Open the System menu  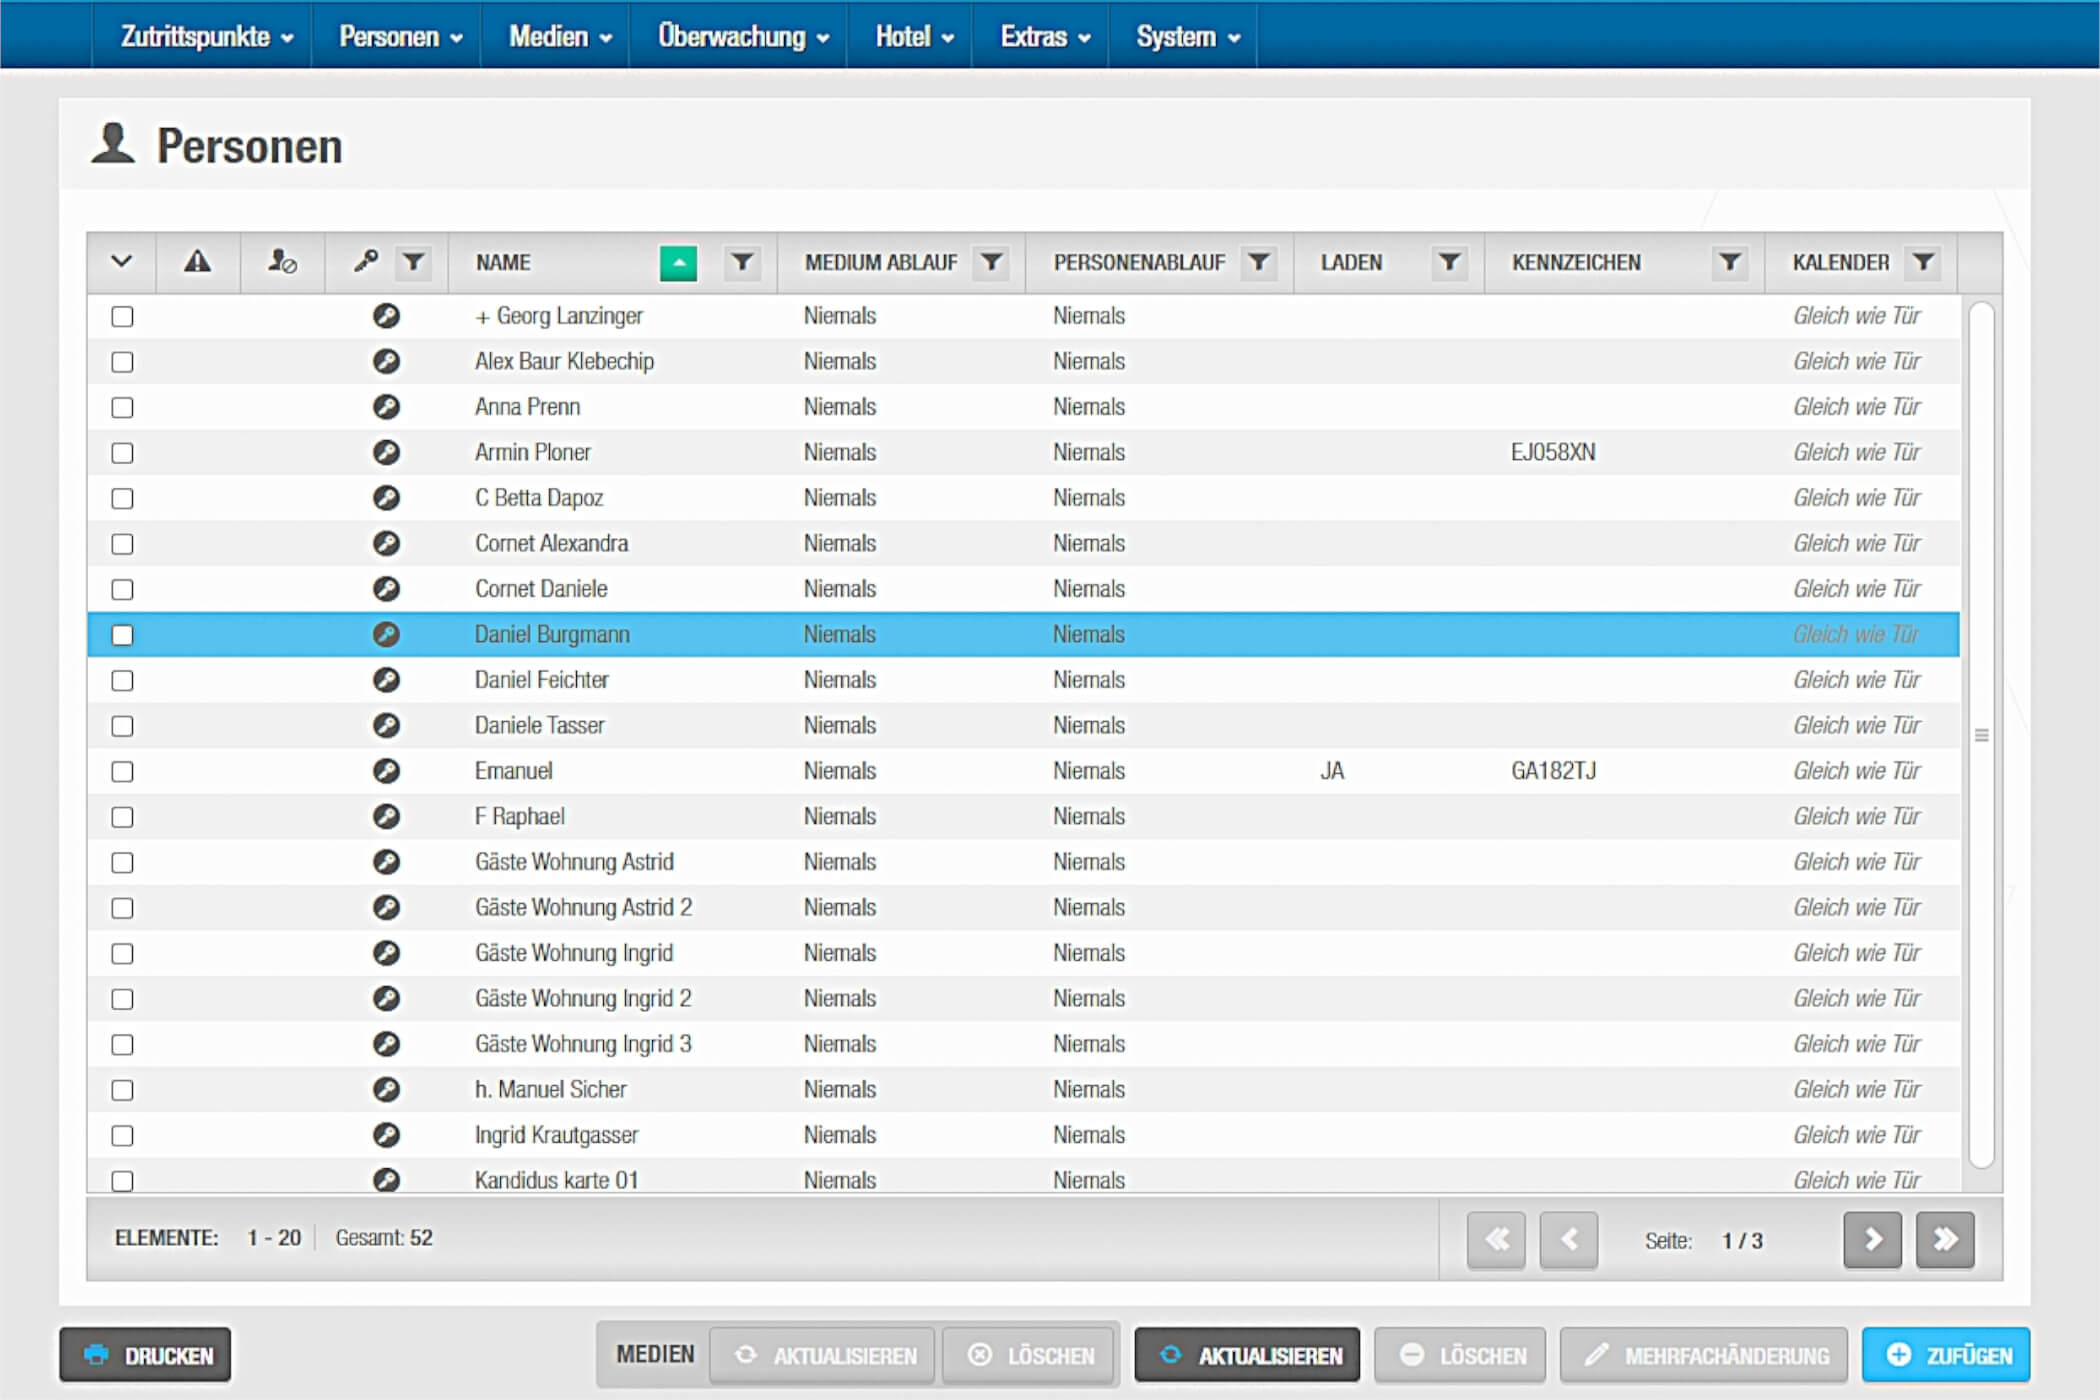[1187, 37]
